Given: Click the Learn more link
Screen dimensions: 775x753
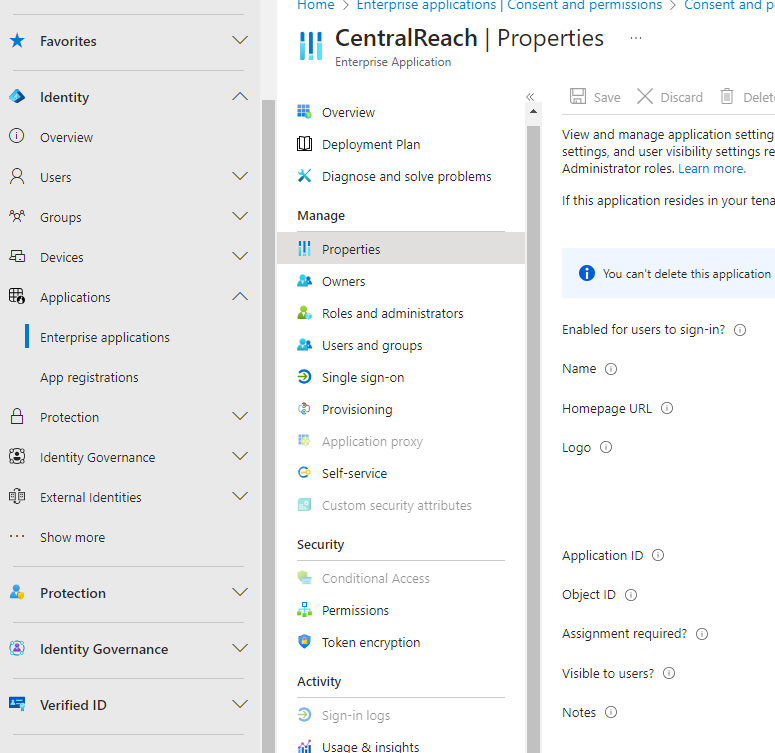Looking at the screenshot, I should coord(712,169).
